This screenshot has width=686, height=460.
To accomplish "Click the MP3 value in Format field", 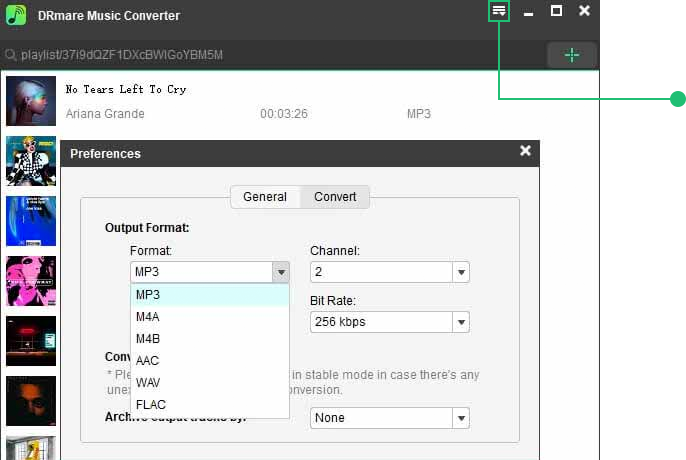I will pos(147,272).
